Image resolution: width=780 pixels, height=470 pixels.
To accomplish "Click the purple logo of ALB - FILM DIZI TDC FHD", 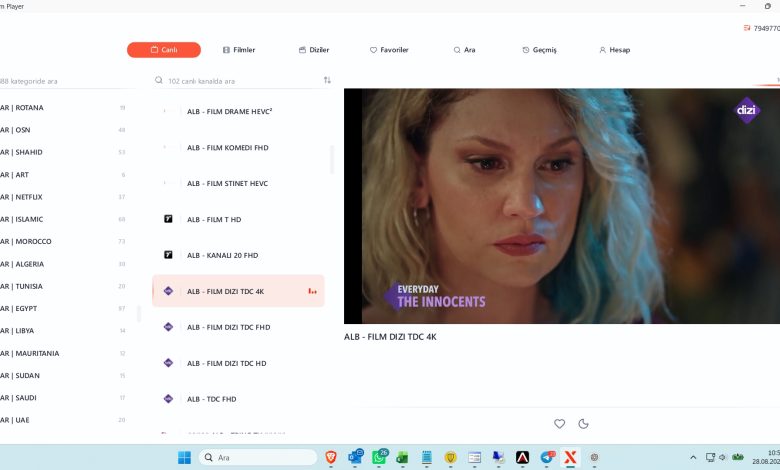I will (168, 327).
